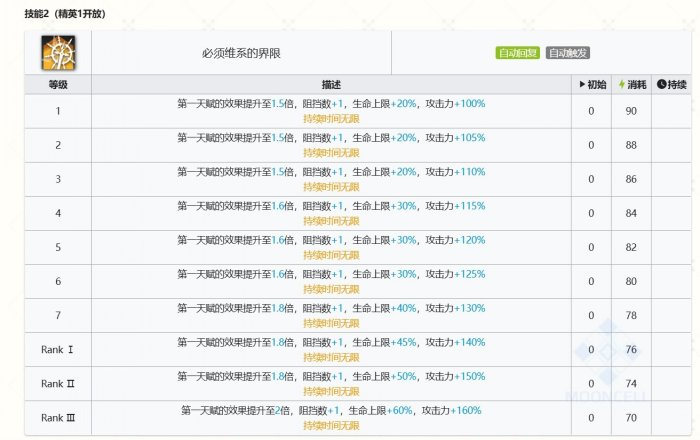Click the lightning icon beside 消耗
Viewport: 700px width, 440px height.
pyautogui.click(x=621, y=84)
